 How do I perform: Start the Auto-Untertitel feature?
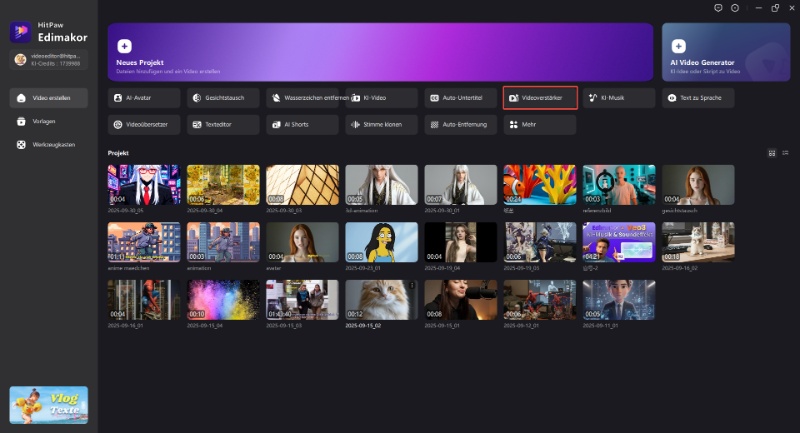click(x=460, y=98)
